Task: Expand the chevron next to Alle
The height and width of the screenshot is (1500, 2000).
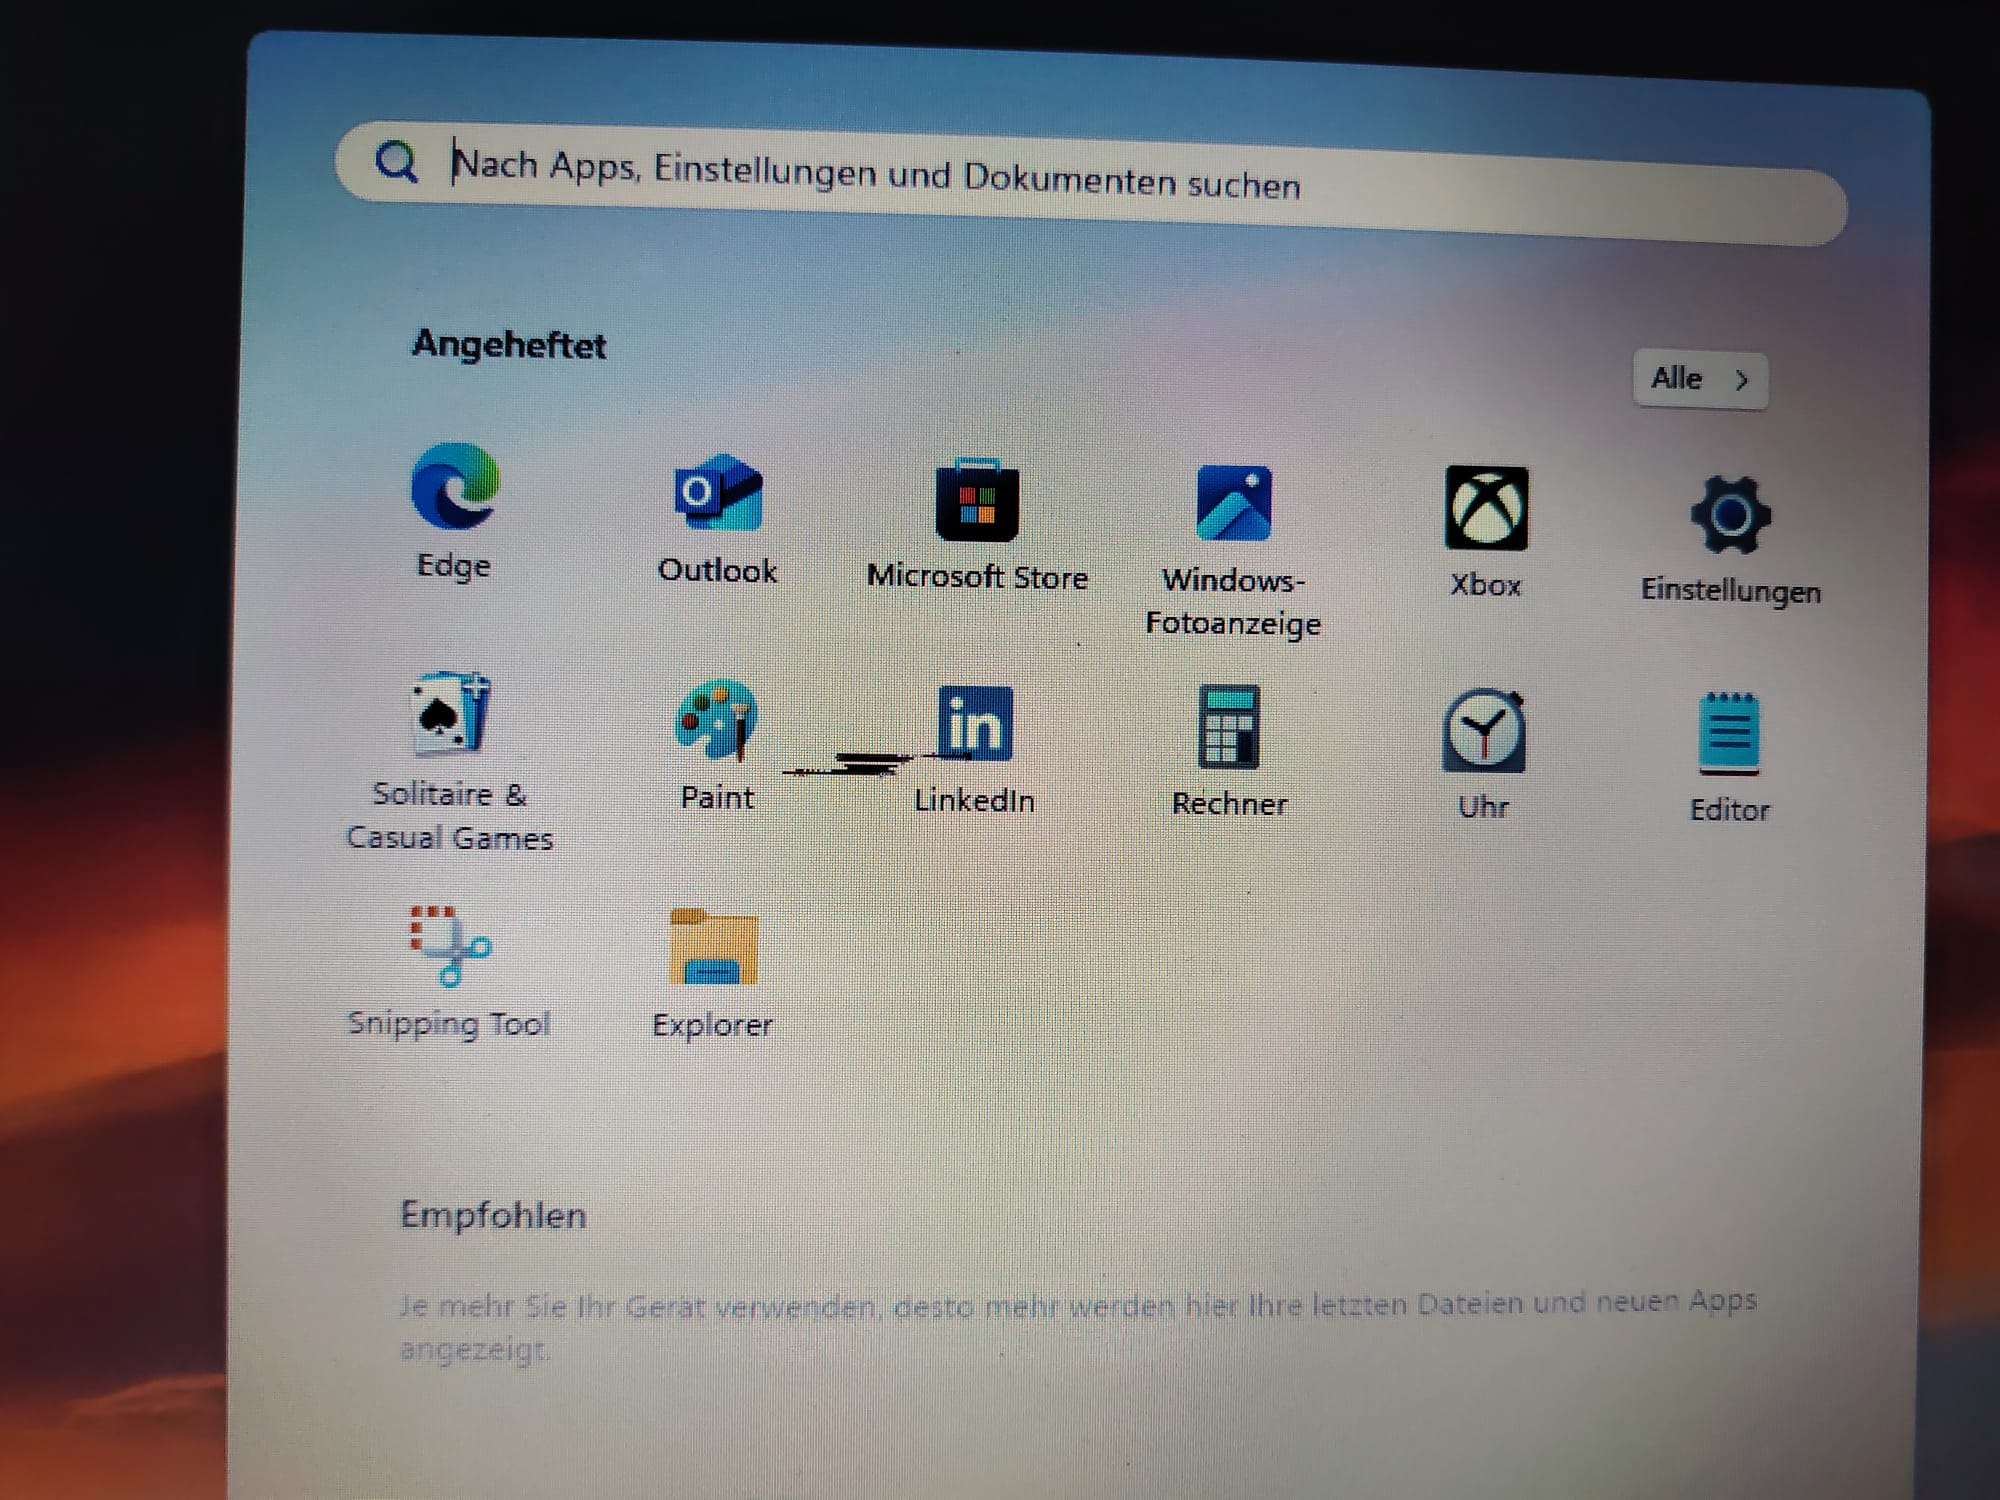Action: [x=1742, y=381]
